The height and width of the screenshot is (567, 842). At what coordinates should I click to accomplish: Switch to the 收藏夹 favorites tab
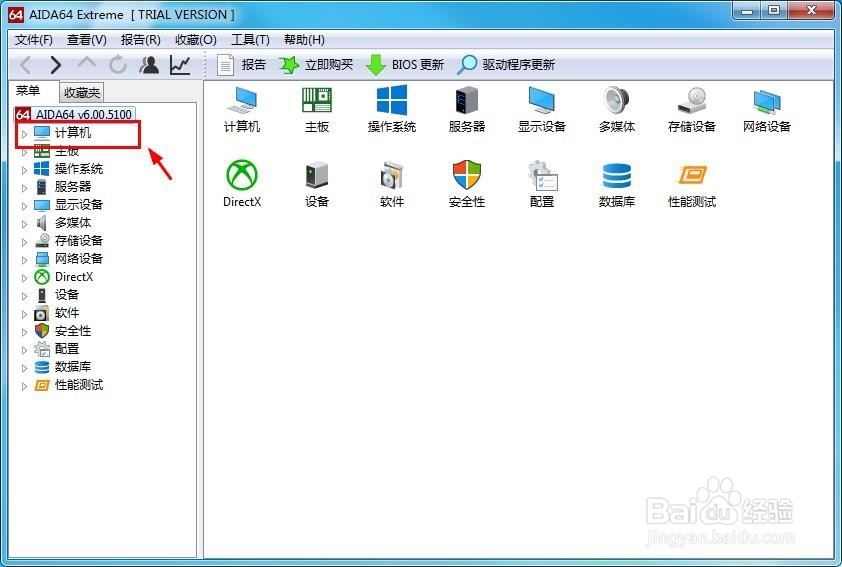click(82, 92)
